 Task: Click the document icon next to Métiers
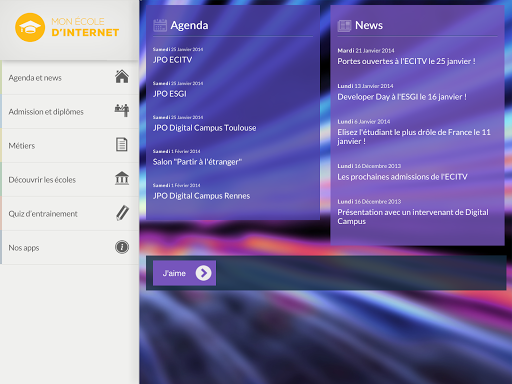click(122, 145)
